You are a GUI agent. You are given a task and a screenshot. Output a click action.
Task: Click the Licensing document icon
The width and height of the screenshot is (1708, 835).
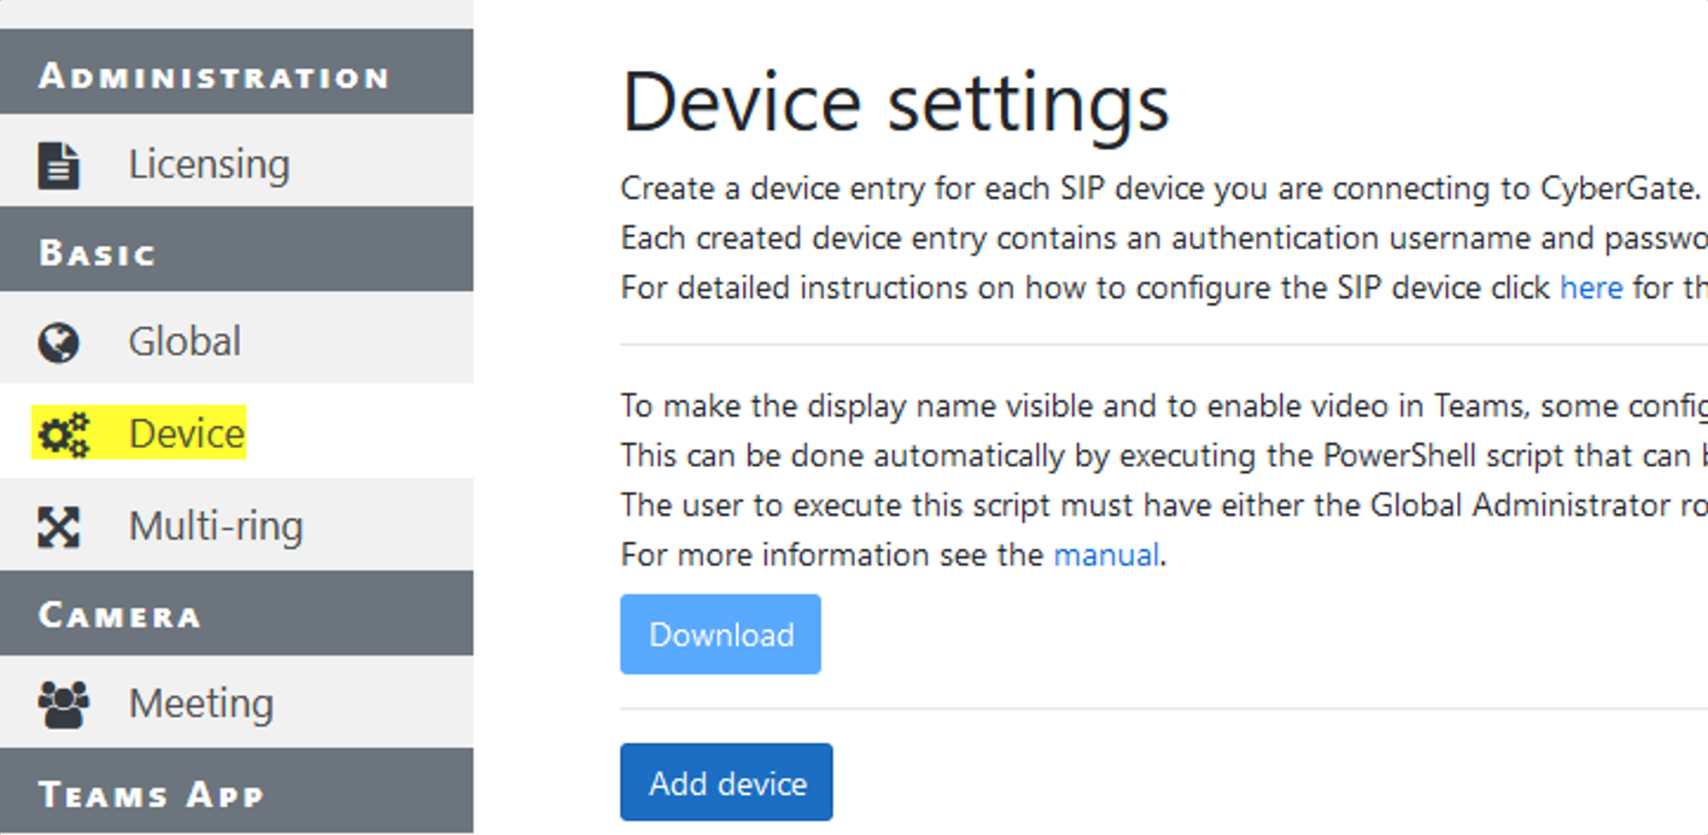click(x=58, y=165)
